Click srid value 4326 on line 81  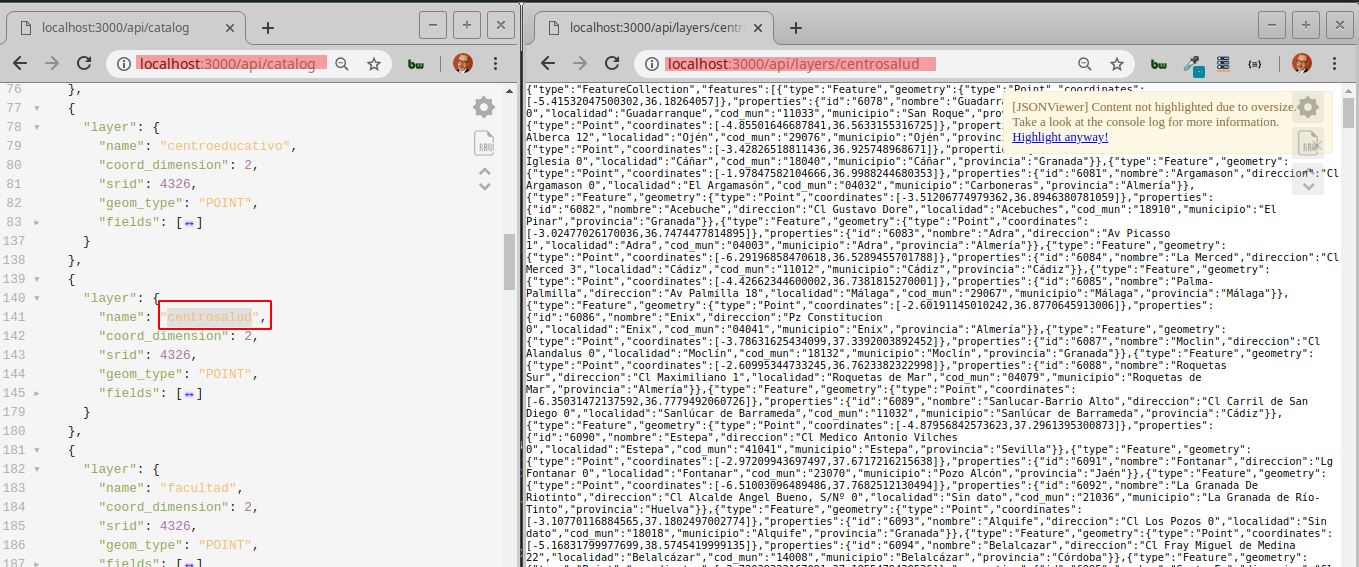(176, 184)
